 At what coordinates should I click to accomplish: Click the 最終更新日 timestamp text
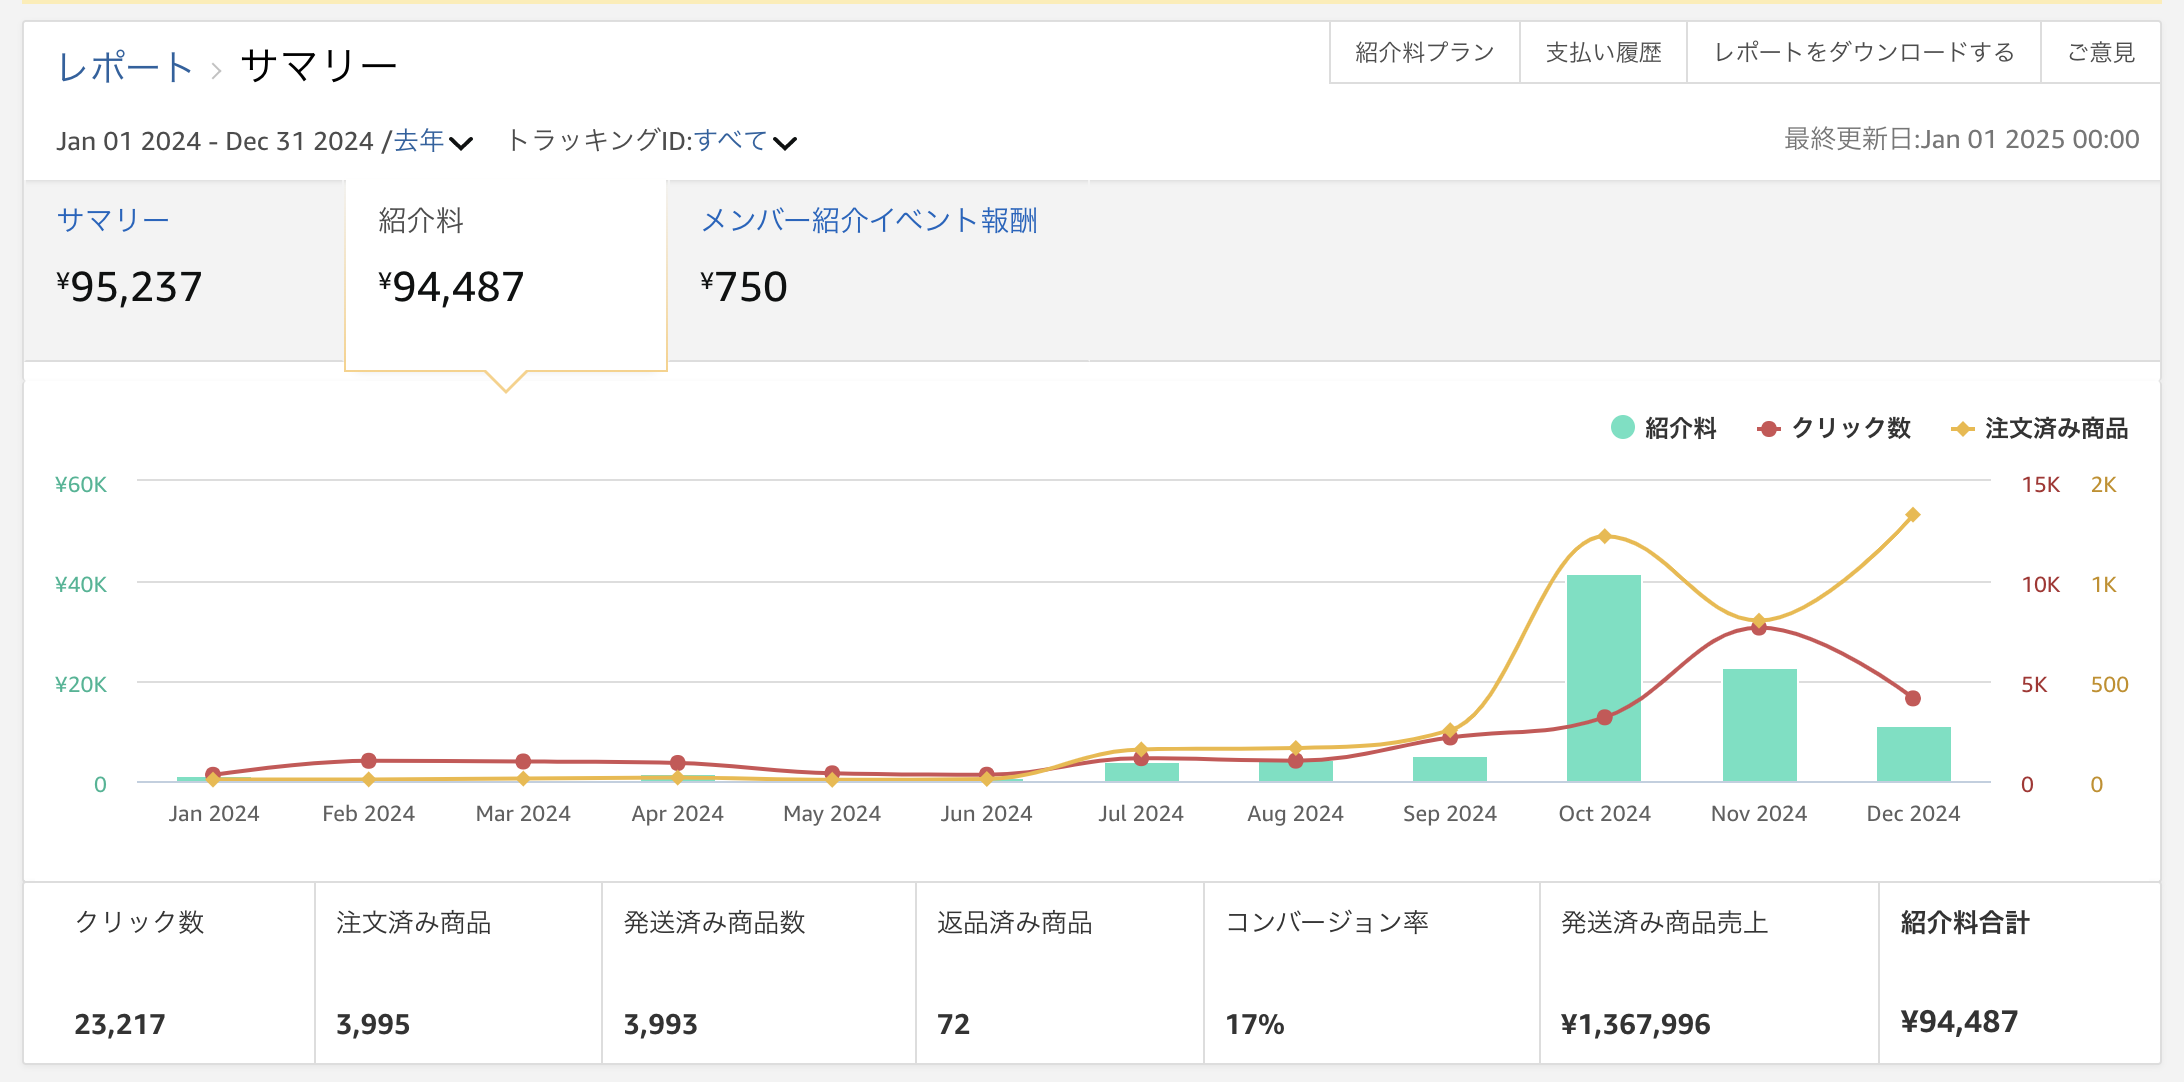[1962, 139]
